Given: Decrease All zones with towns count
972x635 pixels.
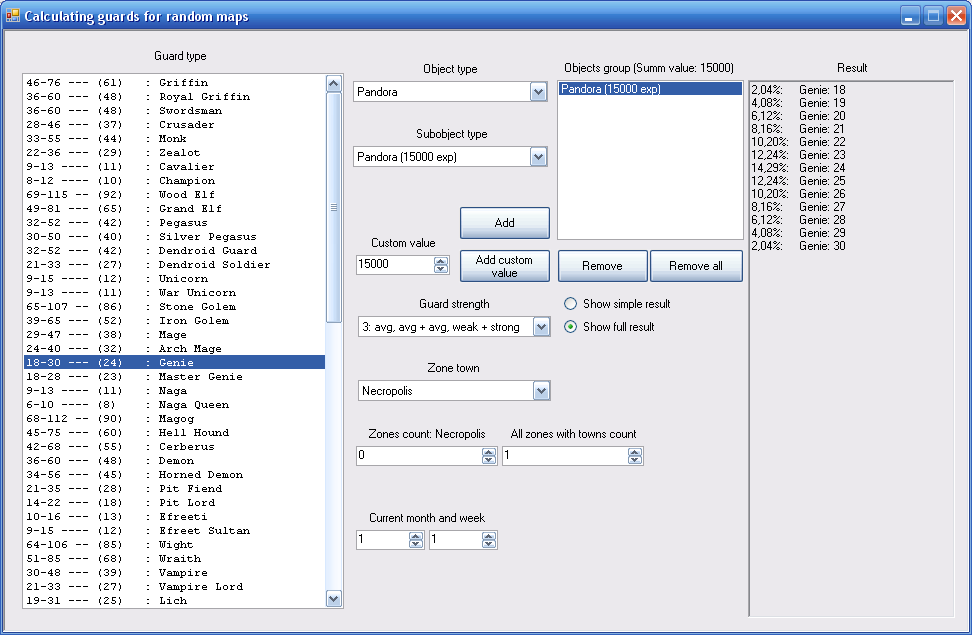Looking at the screenshot, I should (x=635, y=460).
